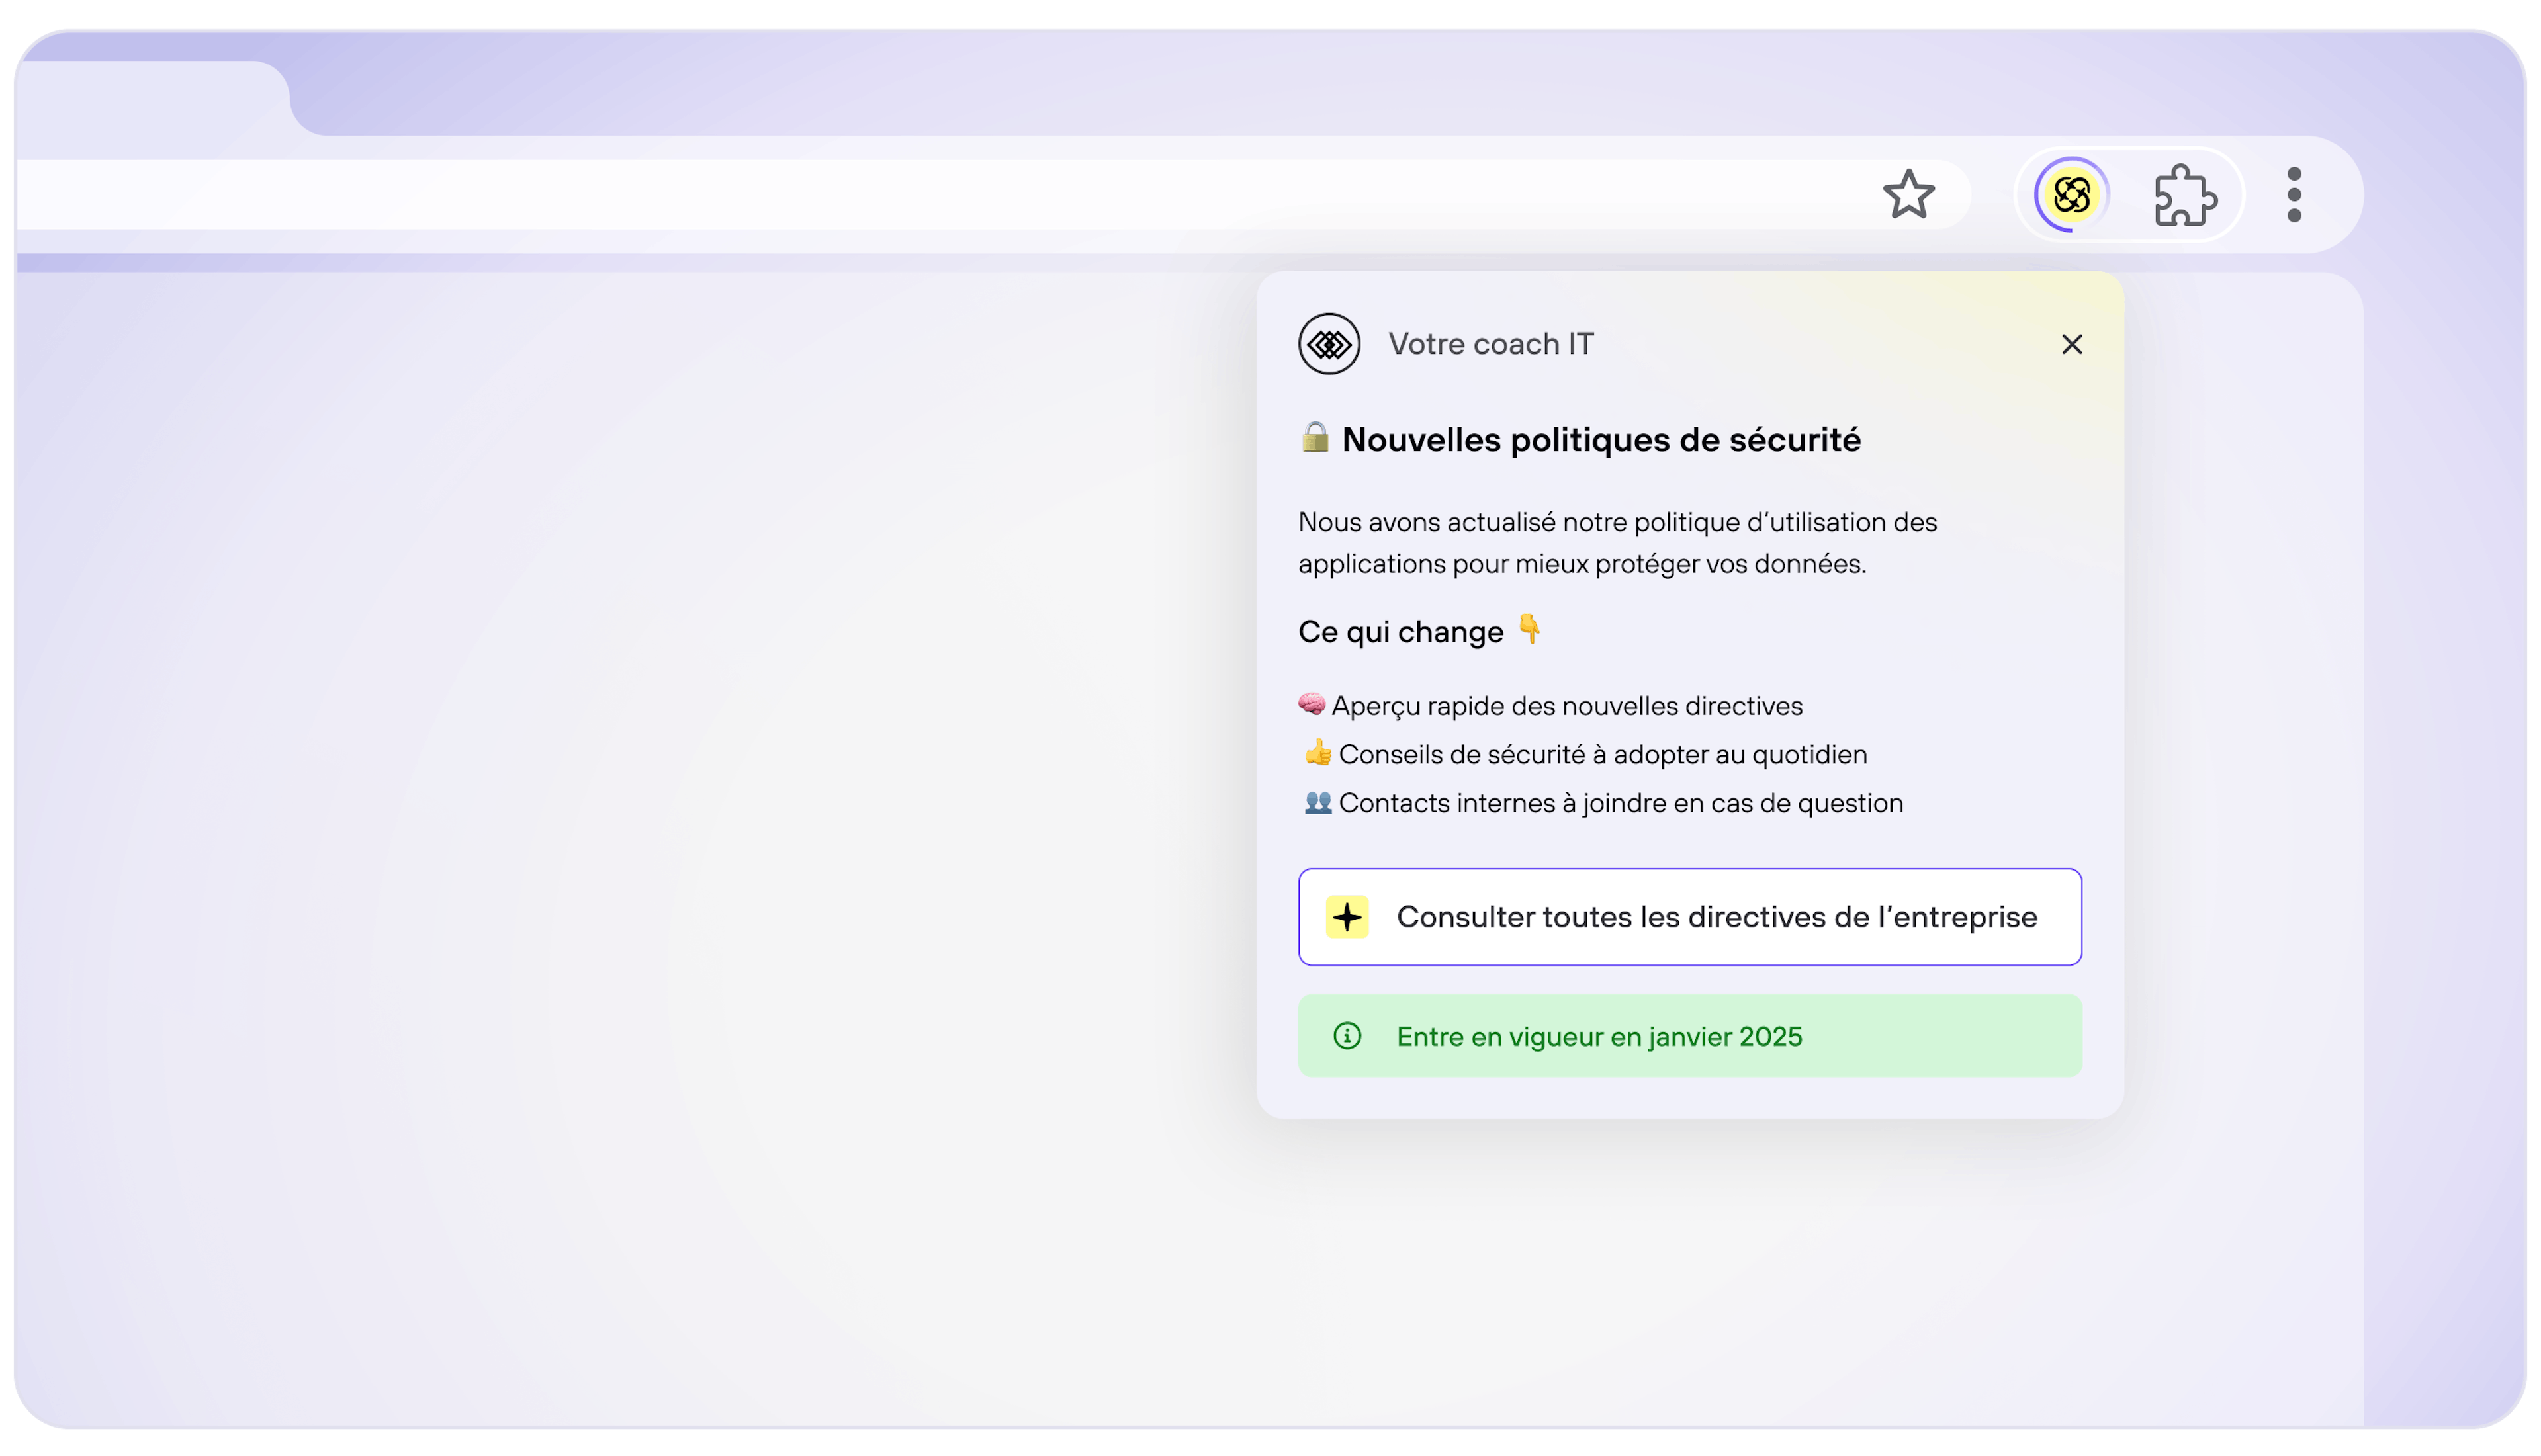
Task: Open the yellow coach extension icon
Action: [2071, 194]
